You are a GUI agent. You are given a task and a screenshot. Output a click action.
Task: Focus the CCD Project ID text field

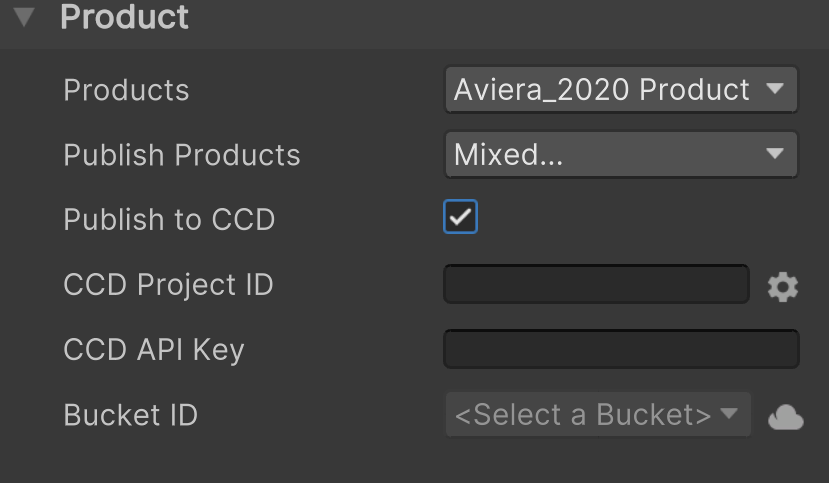point(596,285)
